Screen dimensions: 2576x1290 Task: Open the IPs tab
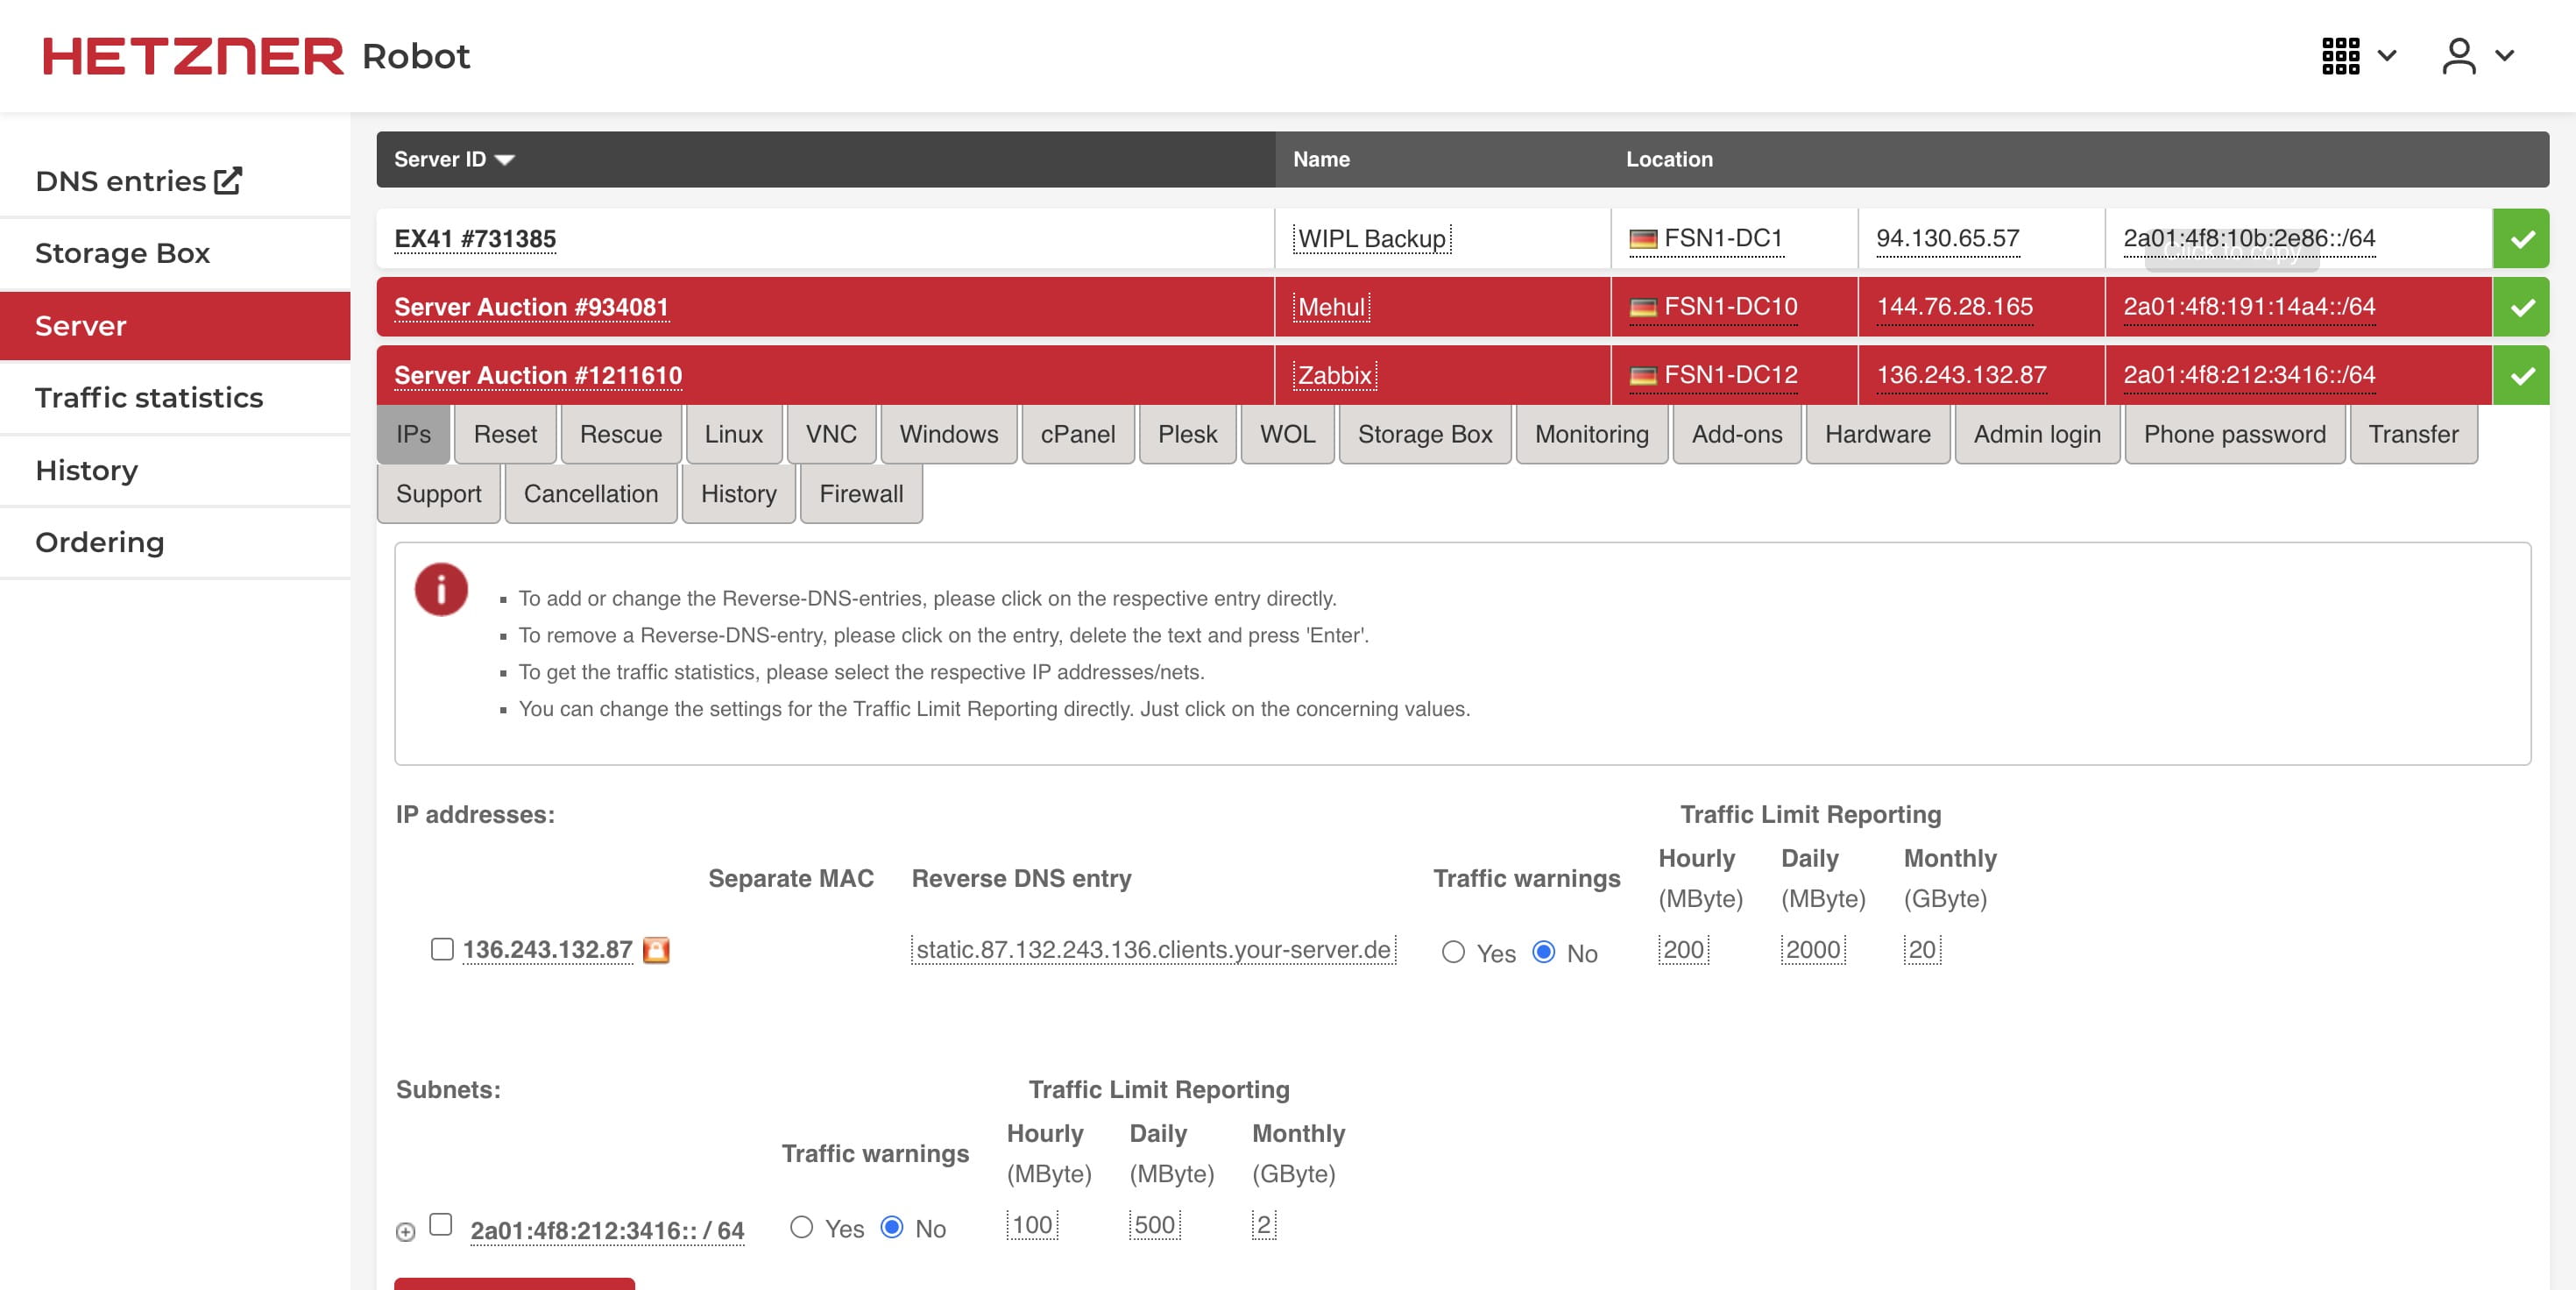click(413, 434)
